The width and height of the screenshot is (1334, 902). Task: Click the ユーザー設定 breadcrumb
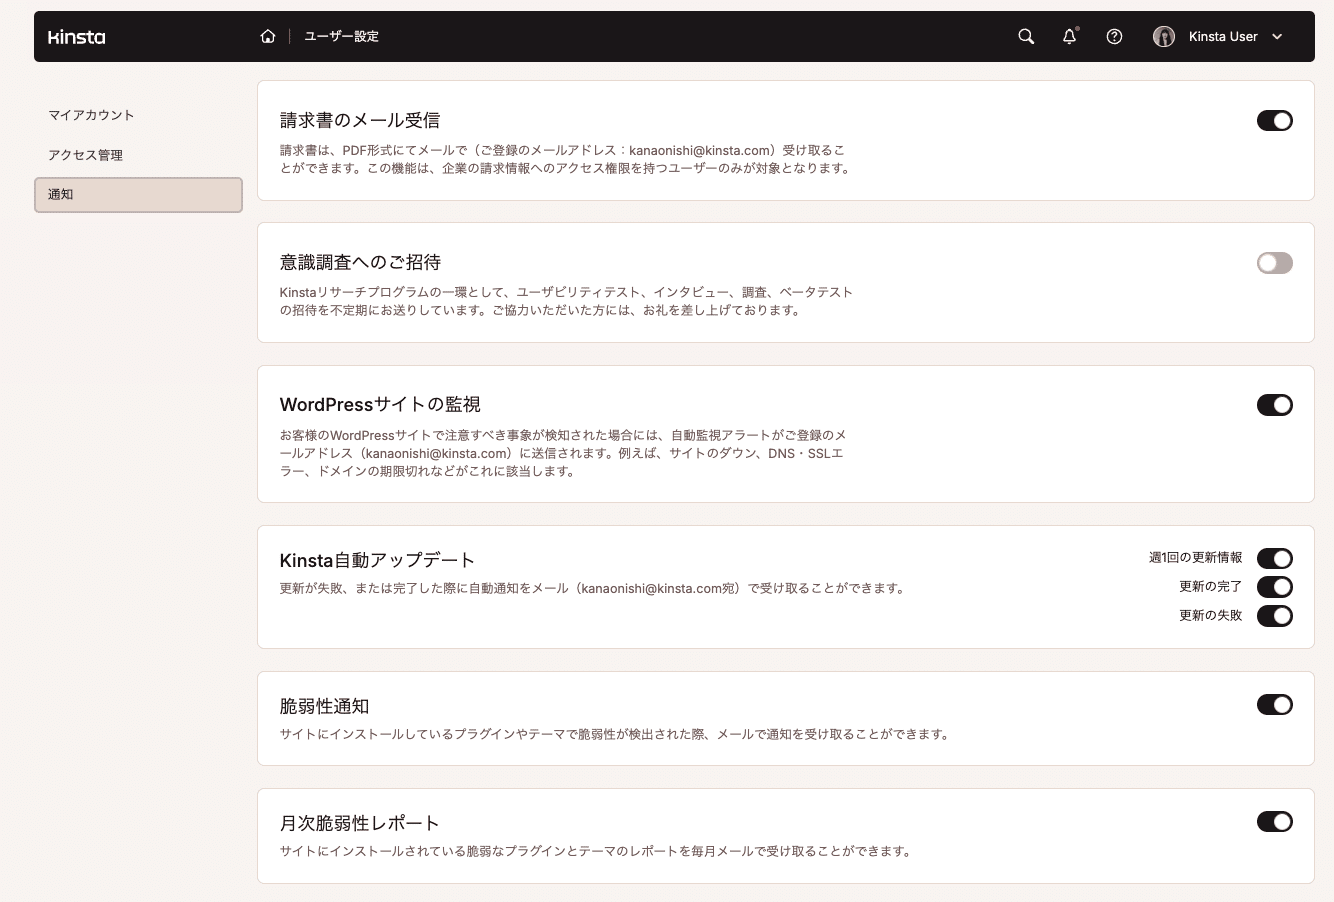coord(341,36)
